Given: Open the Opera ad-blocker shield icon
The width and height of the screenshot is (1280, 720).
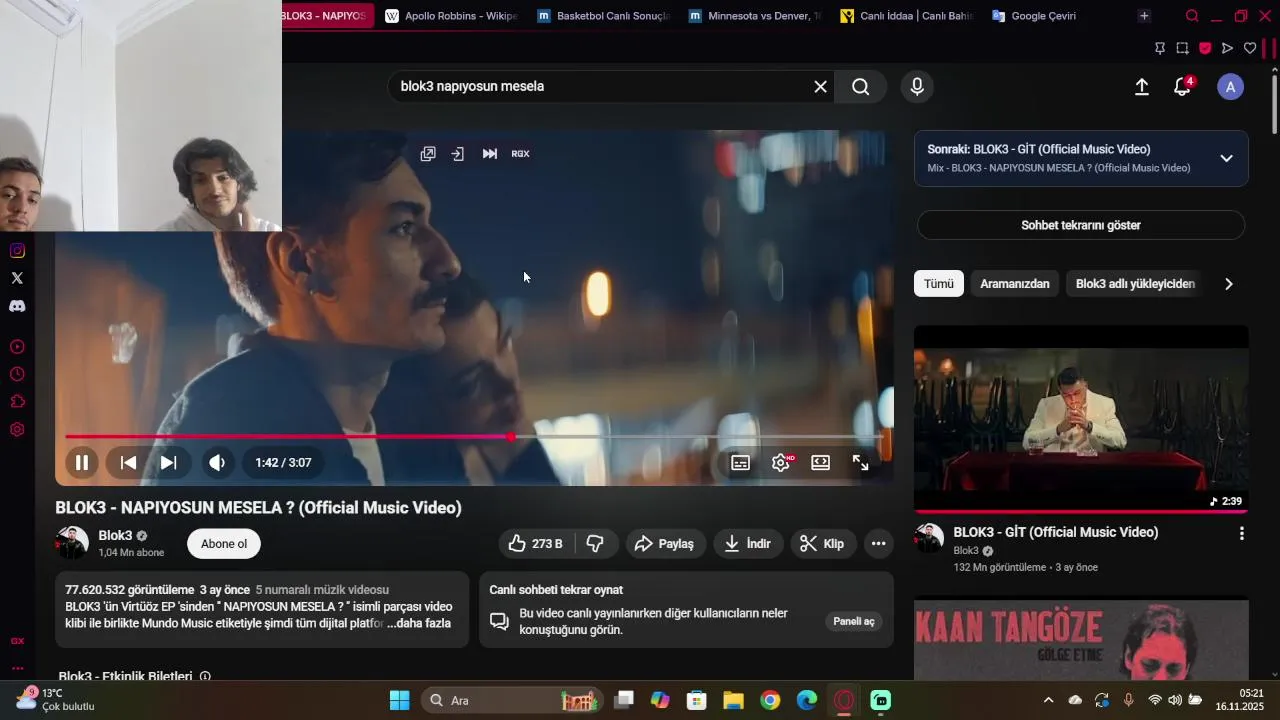Looking at the screenshot, I should [1205, 48].
